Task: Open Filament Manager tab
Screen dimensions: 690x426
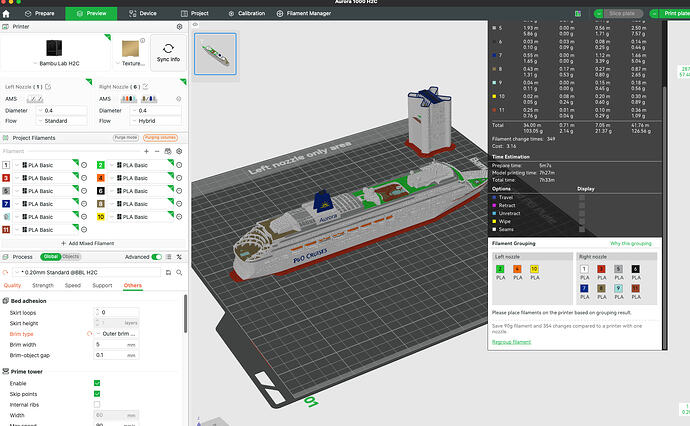Action: [304, 14]
